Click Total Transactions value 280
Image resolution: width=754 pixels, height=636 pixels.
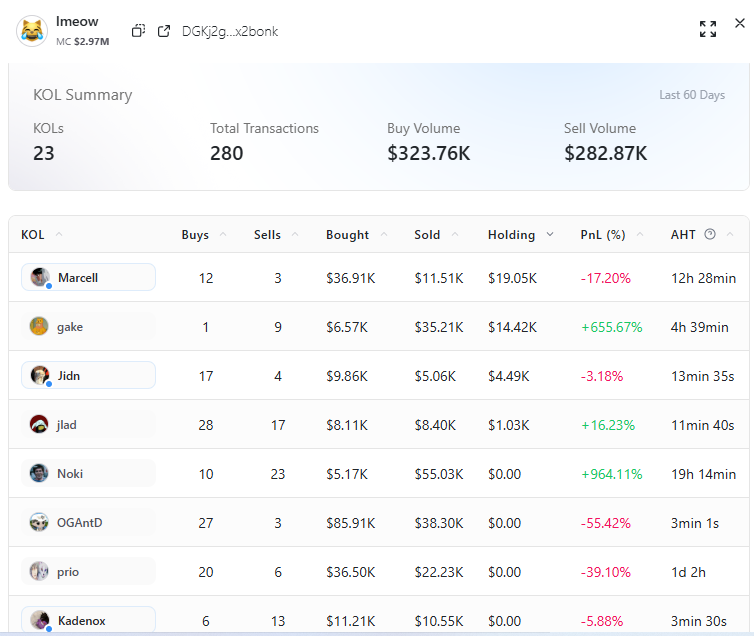226,153
